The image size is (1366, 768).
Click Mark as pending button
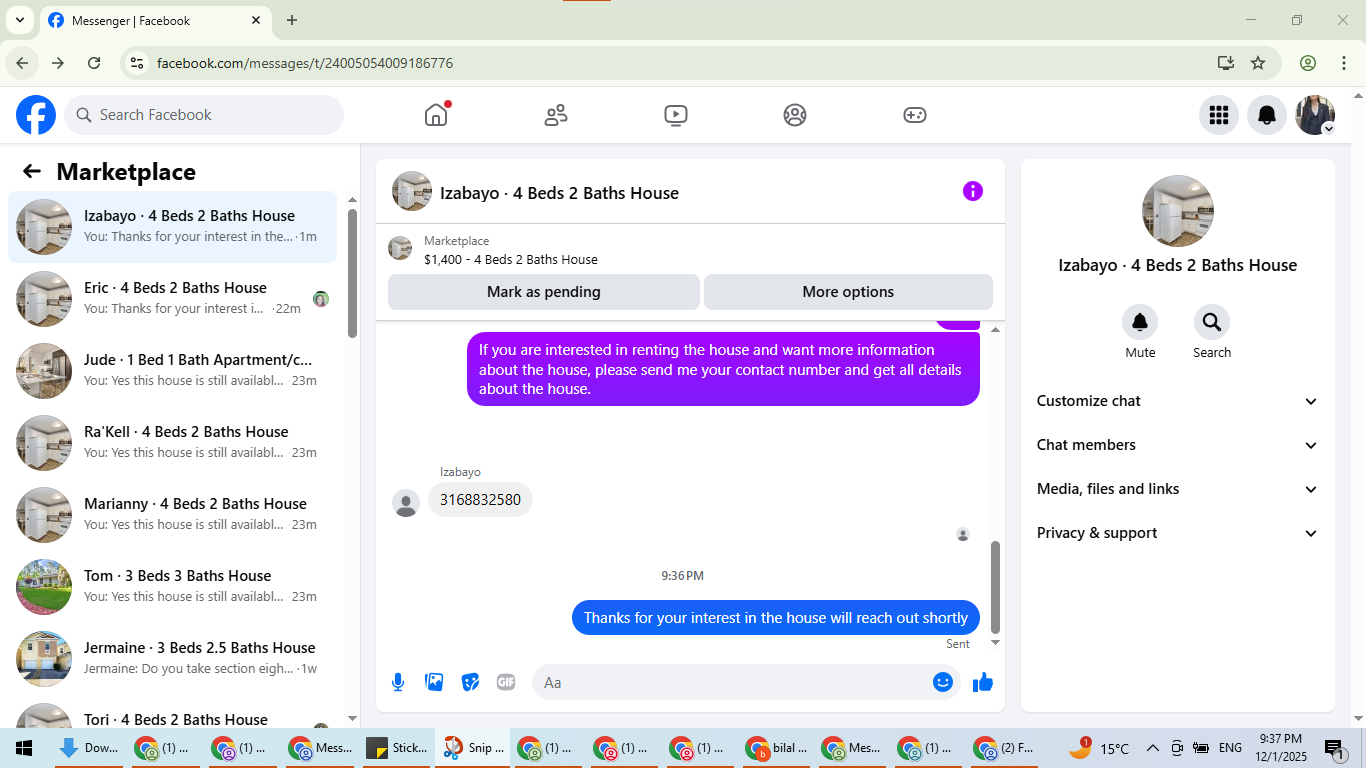tap(544, 292)
